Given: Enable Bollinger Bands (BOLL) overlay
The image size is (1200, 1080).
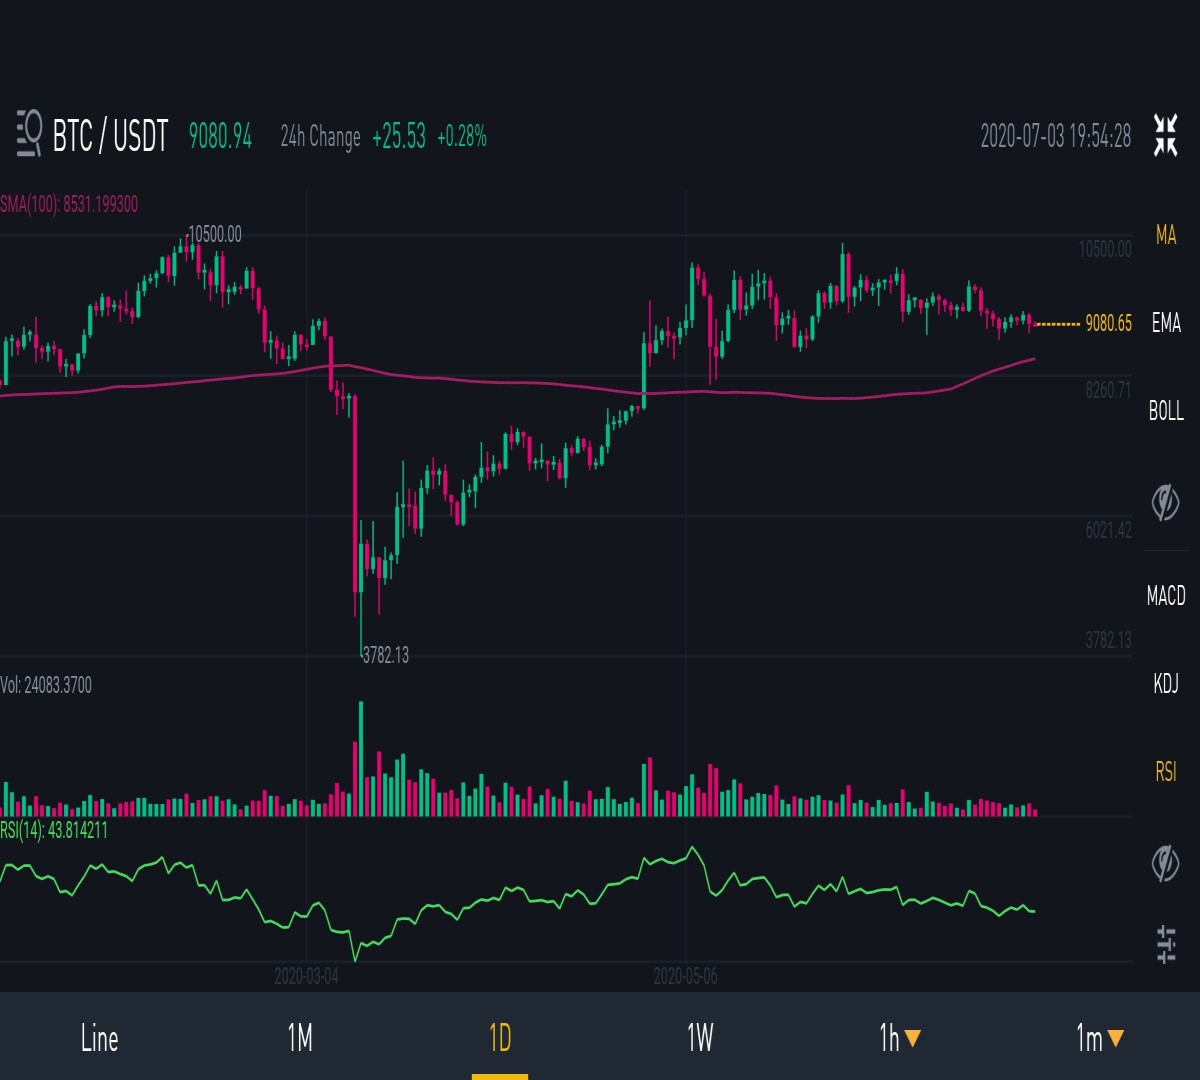Looking at the screenshot, I should [1166, 411].
